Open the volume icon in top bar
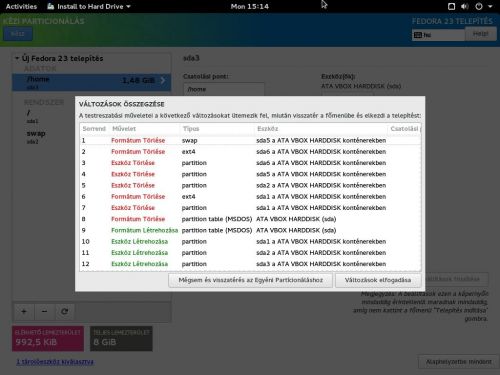500x375 pixels. tap(465, 6)
